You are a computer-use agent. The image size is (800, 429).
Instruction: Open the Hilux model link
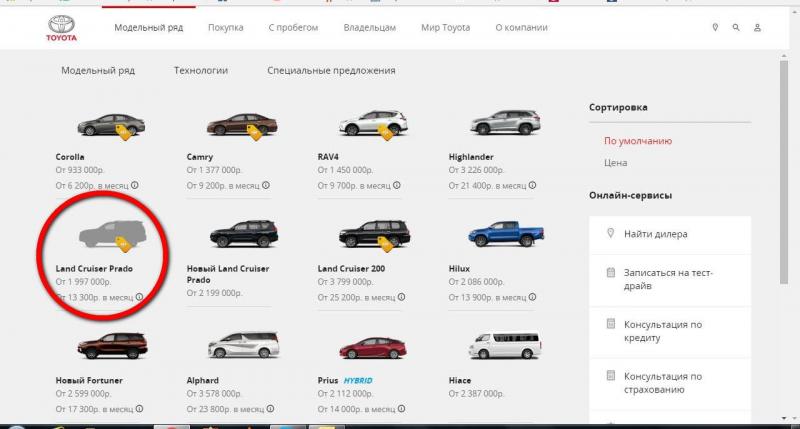(x=459, y=268)
